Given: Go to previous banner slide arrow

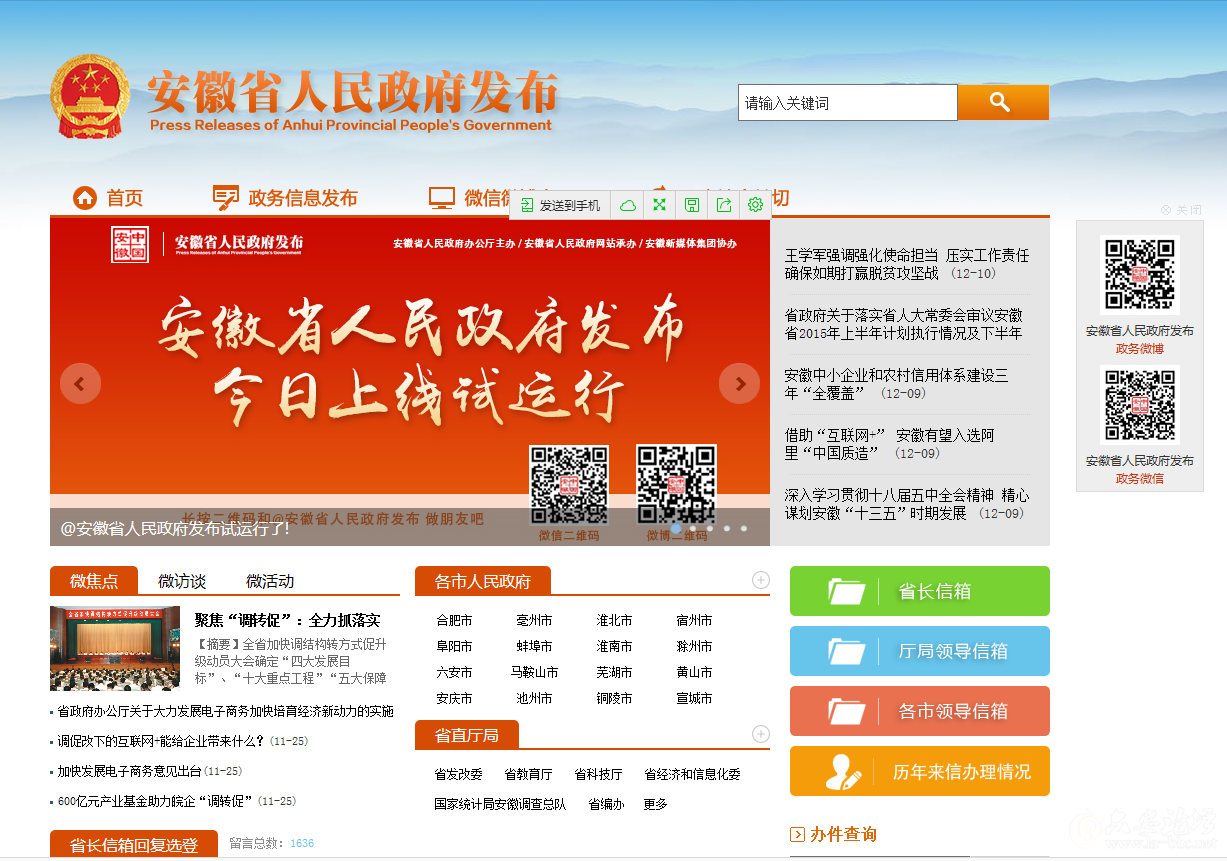Looking at the screenshot, I should tap(80, 383).
